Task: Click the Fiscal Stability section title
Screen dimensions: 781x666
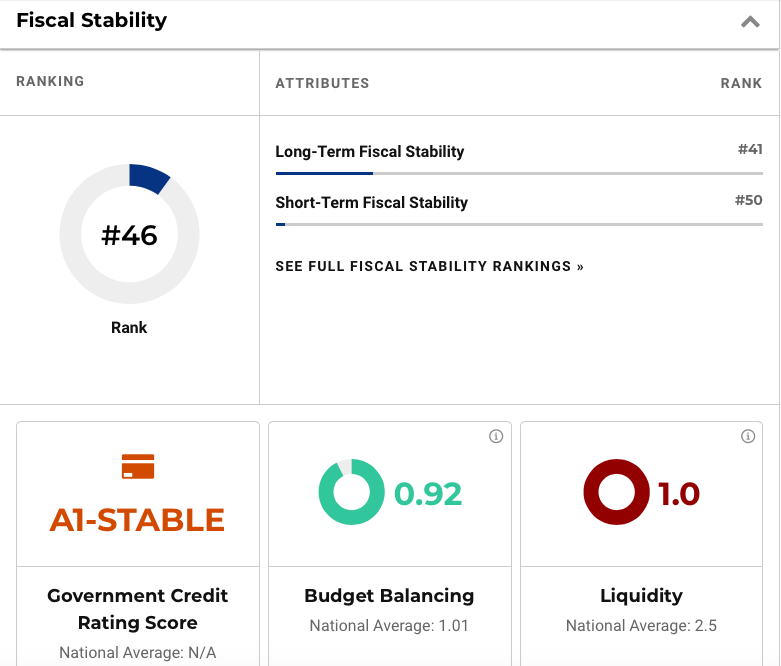Action: click(x=91, y=20)
